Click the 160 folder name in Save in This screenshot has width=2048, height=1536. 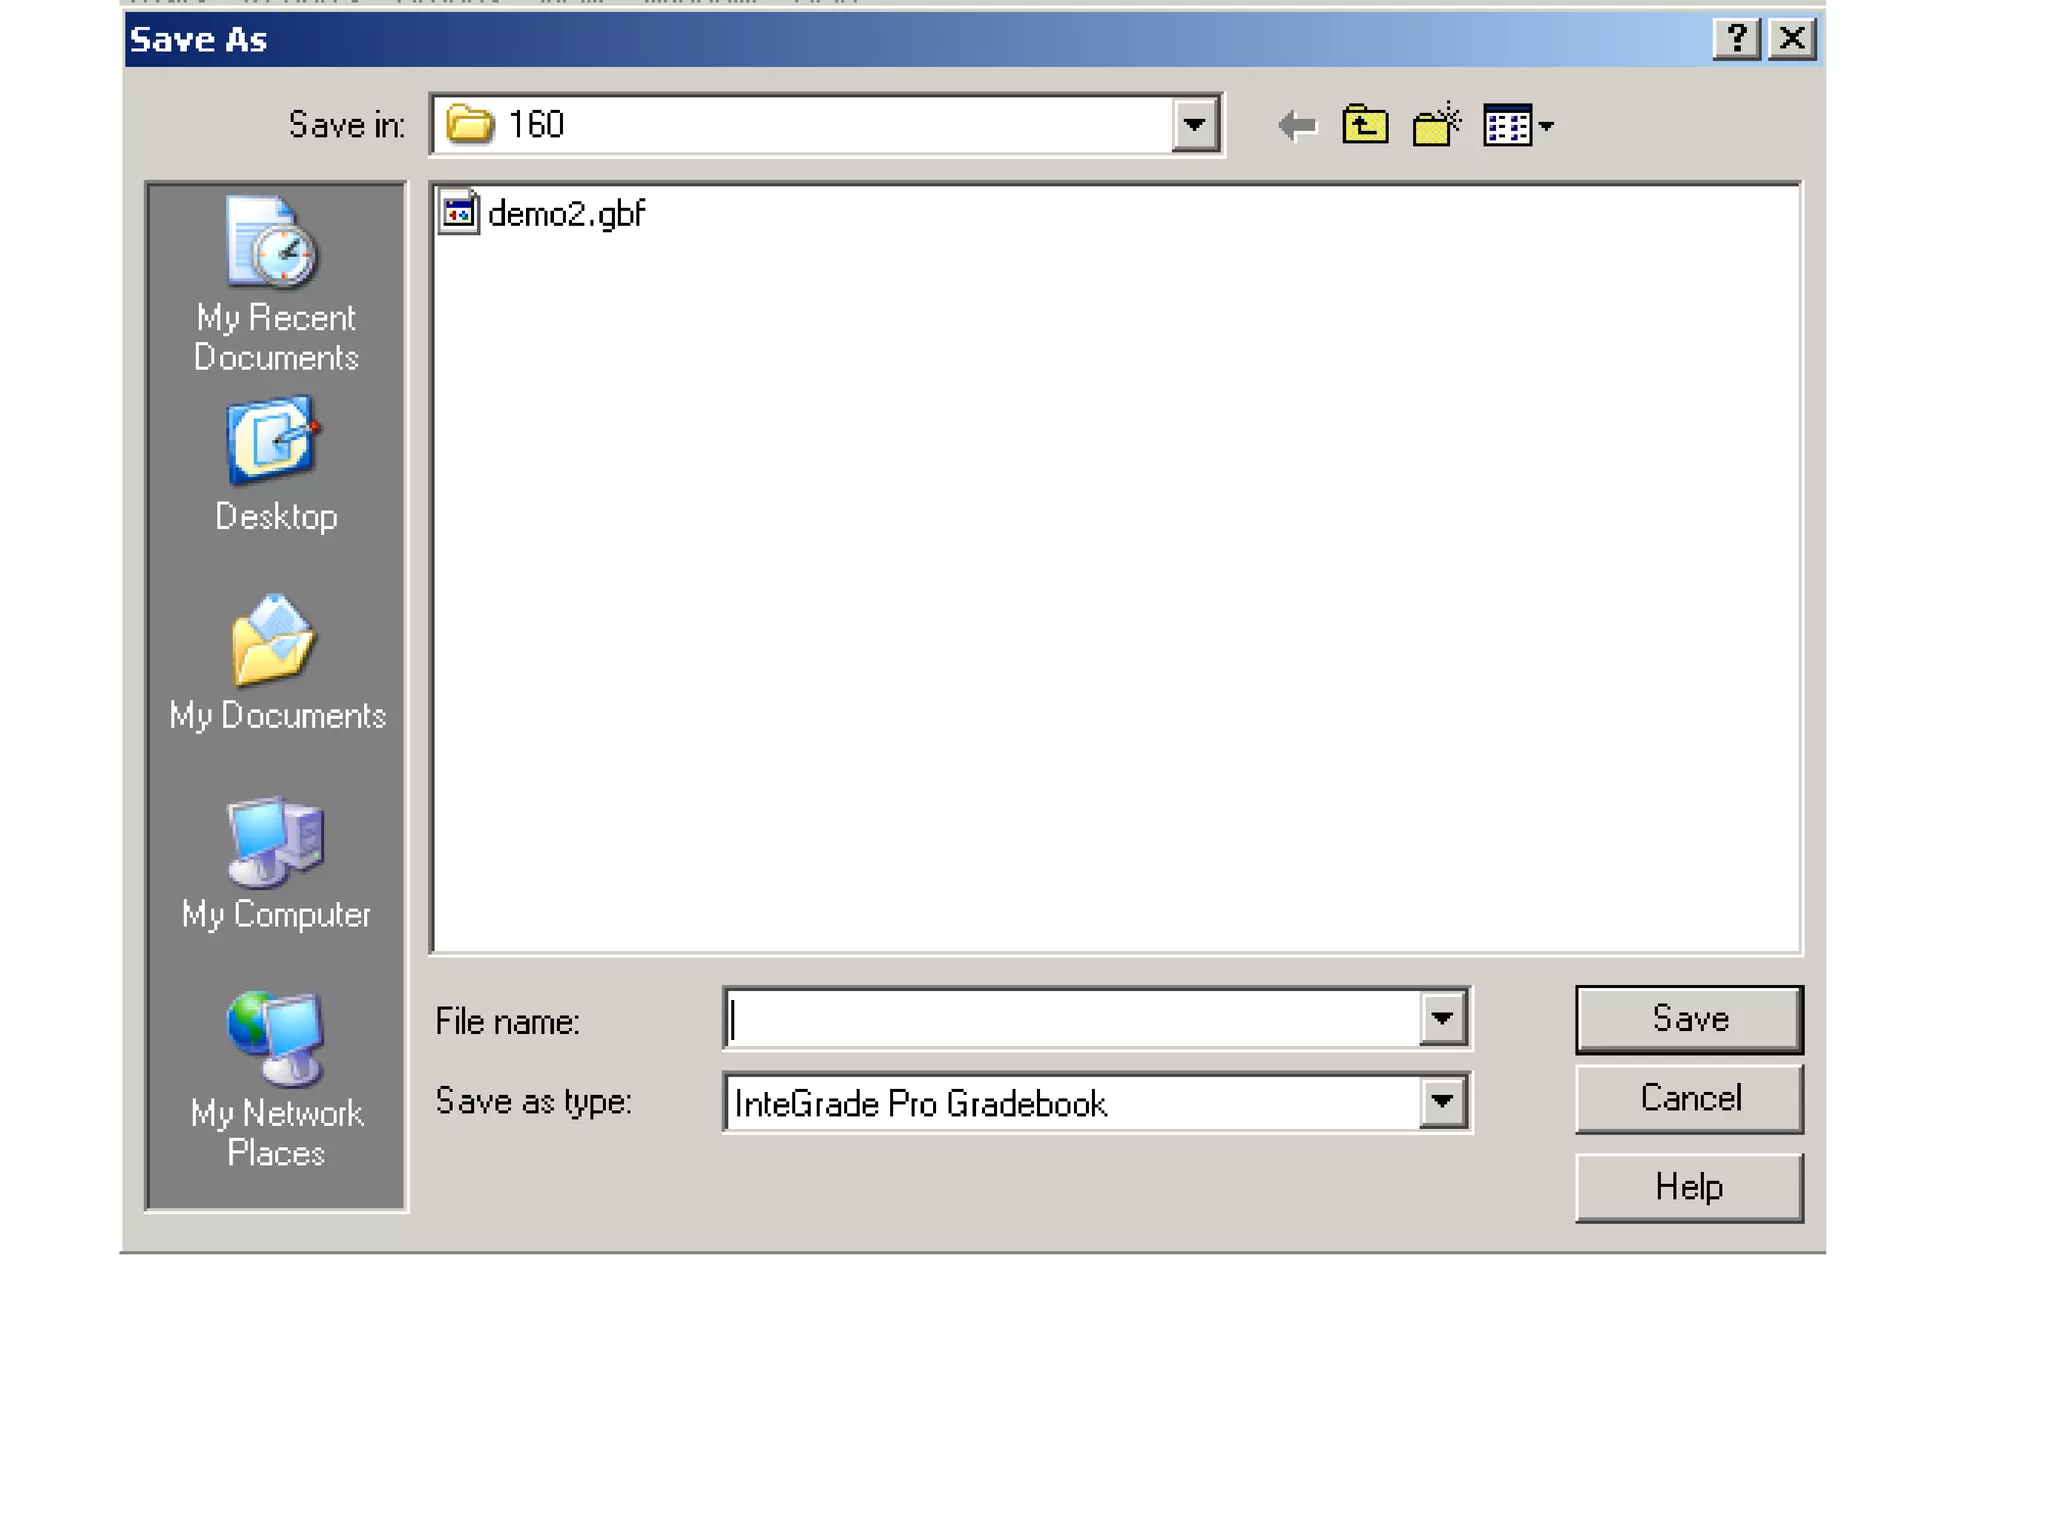536,125
